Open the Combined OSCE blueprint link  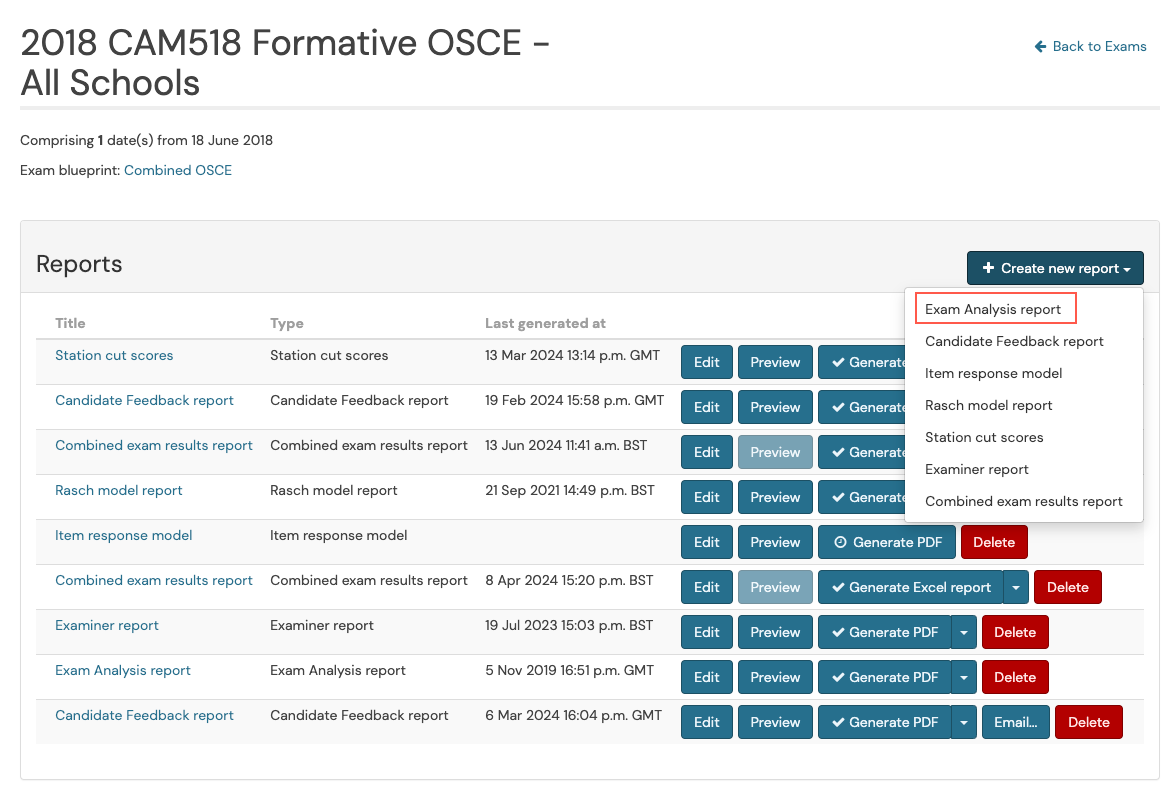click(178, 170)
